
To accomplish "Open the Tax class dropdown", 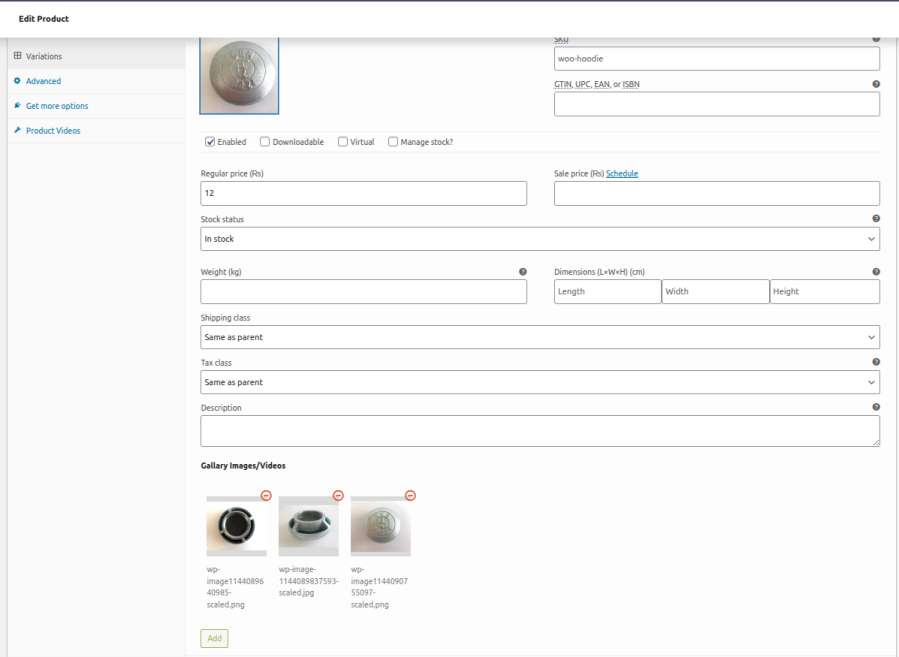I will tap(539, 382).
